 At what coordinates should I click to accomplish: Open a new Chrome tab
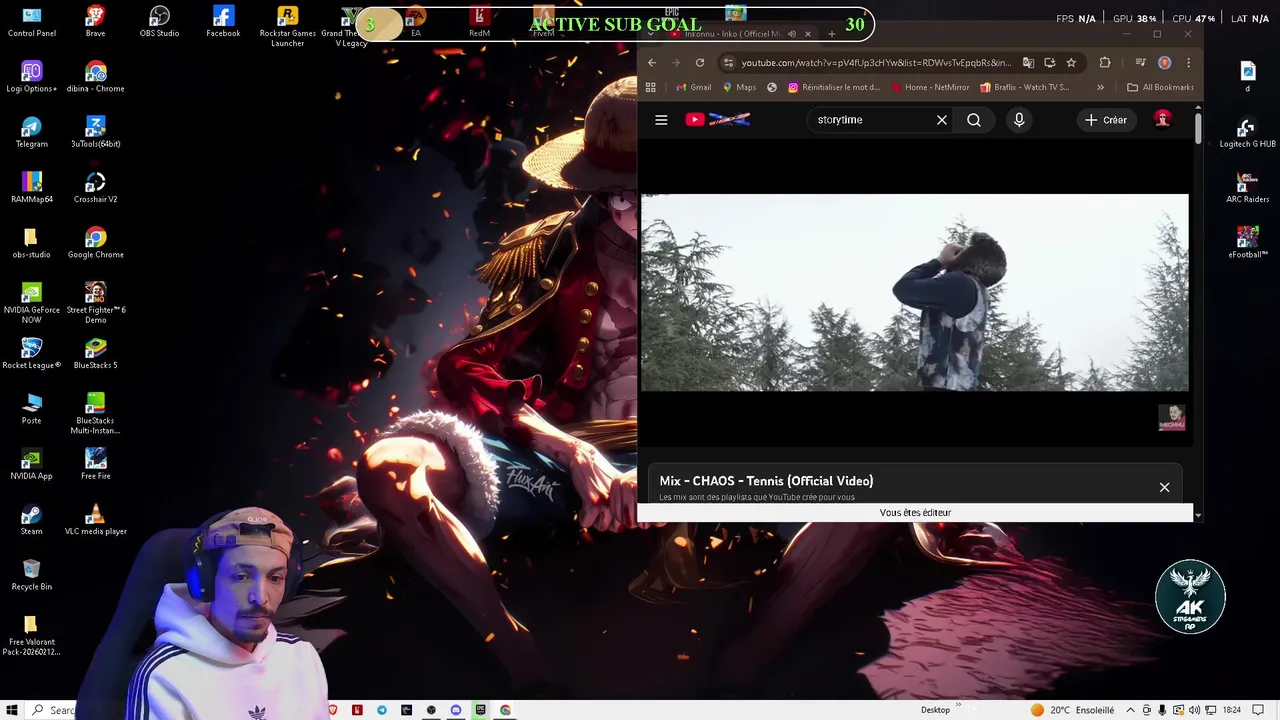(x=831, y=34)
